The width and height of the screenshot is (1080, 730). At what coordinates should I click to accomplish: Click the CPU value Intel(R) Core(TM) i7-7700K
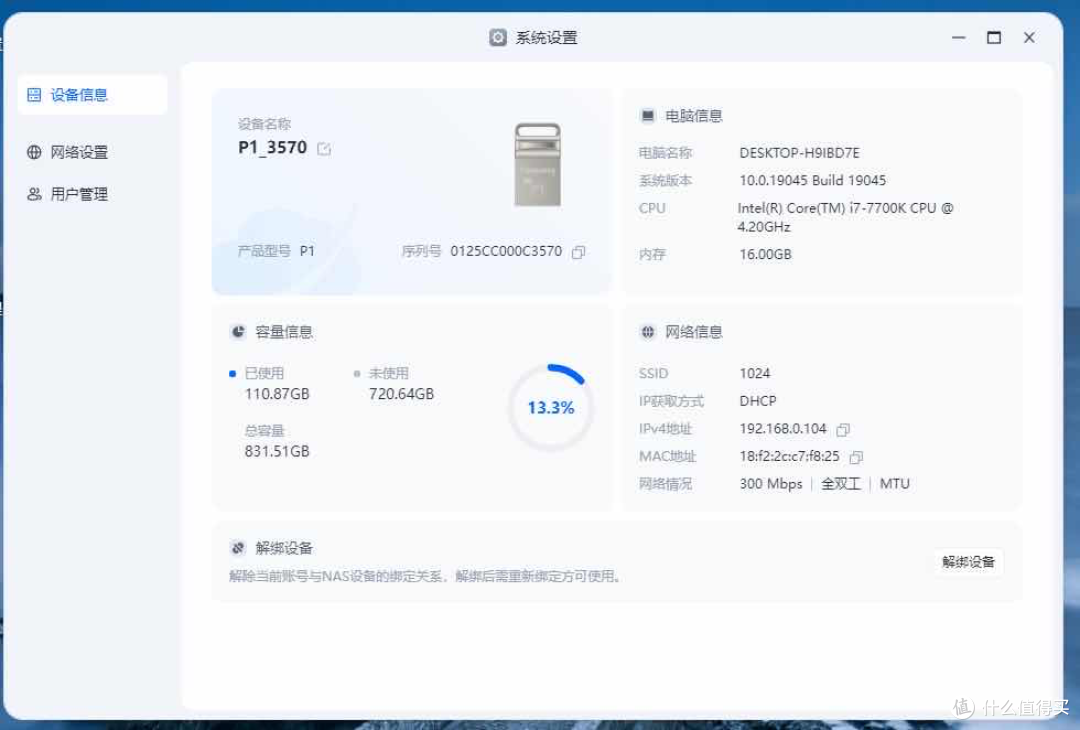pos(845,217)
